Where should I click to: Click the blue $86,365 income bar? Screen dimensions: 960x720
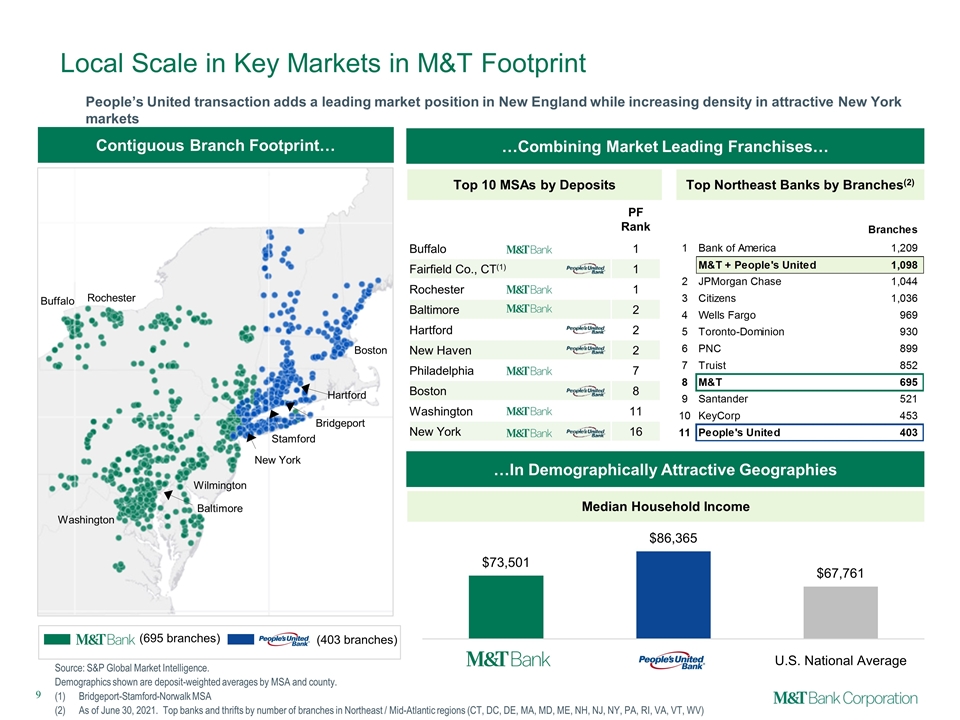point(673,594)
